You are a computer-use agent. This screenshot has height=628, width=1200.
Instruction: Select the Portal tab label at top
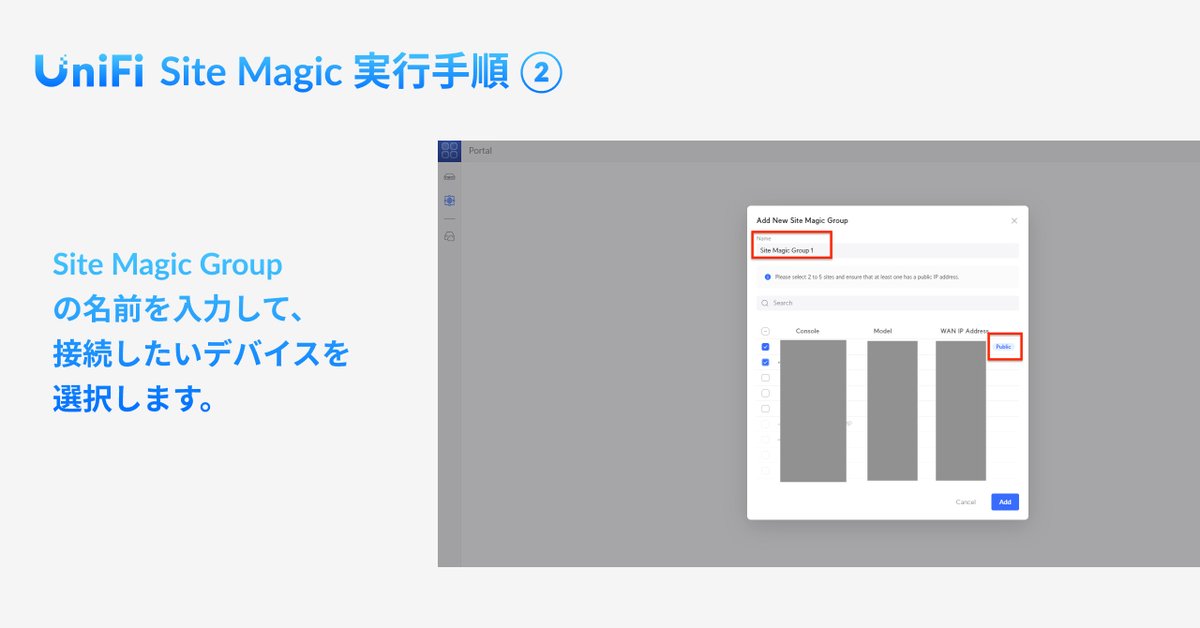(480, 150)
